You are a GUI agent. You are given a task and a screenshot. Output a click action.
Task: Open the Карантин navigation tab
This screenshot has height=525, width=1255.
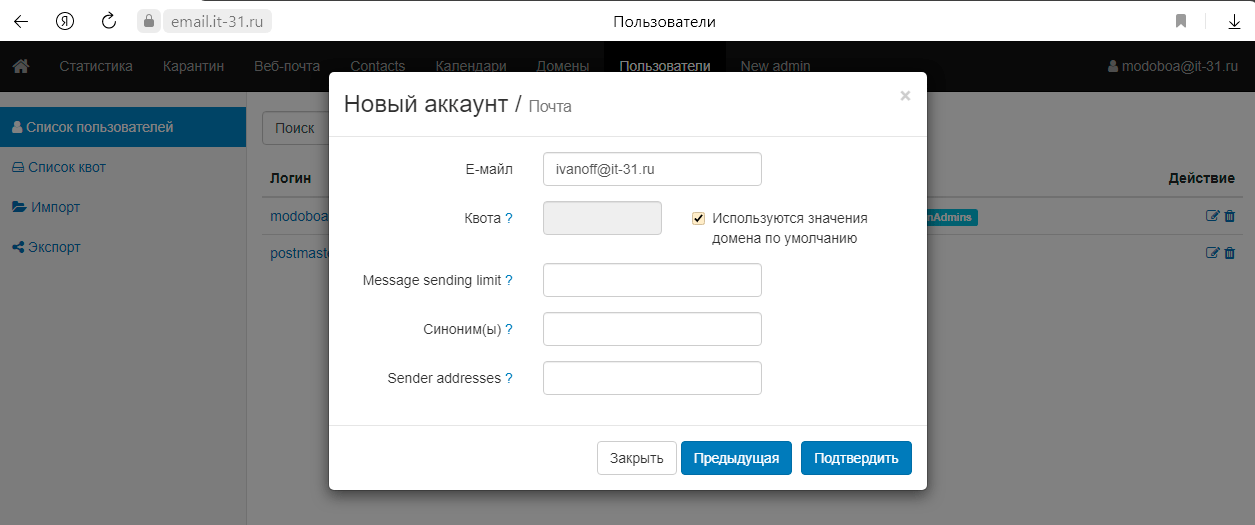pyautogui.click(x=193, y=67)
